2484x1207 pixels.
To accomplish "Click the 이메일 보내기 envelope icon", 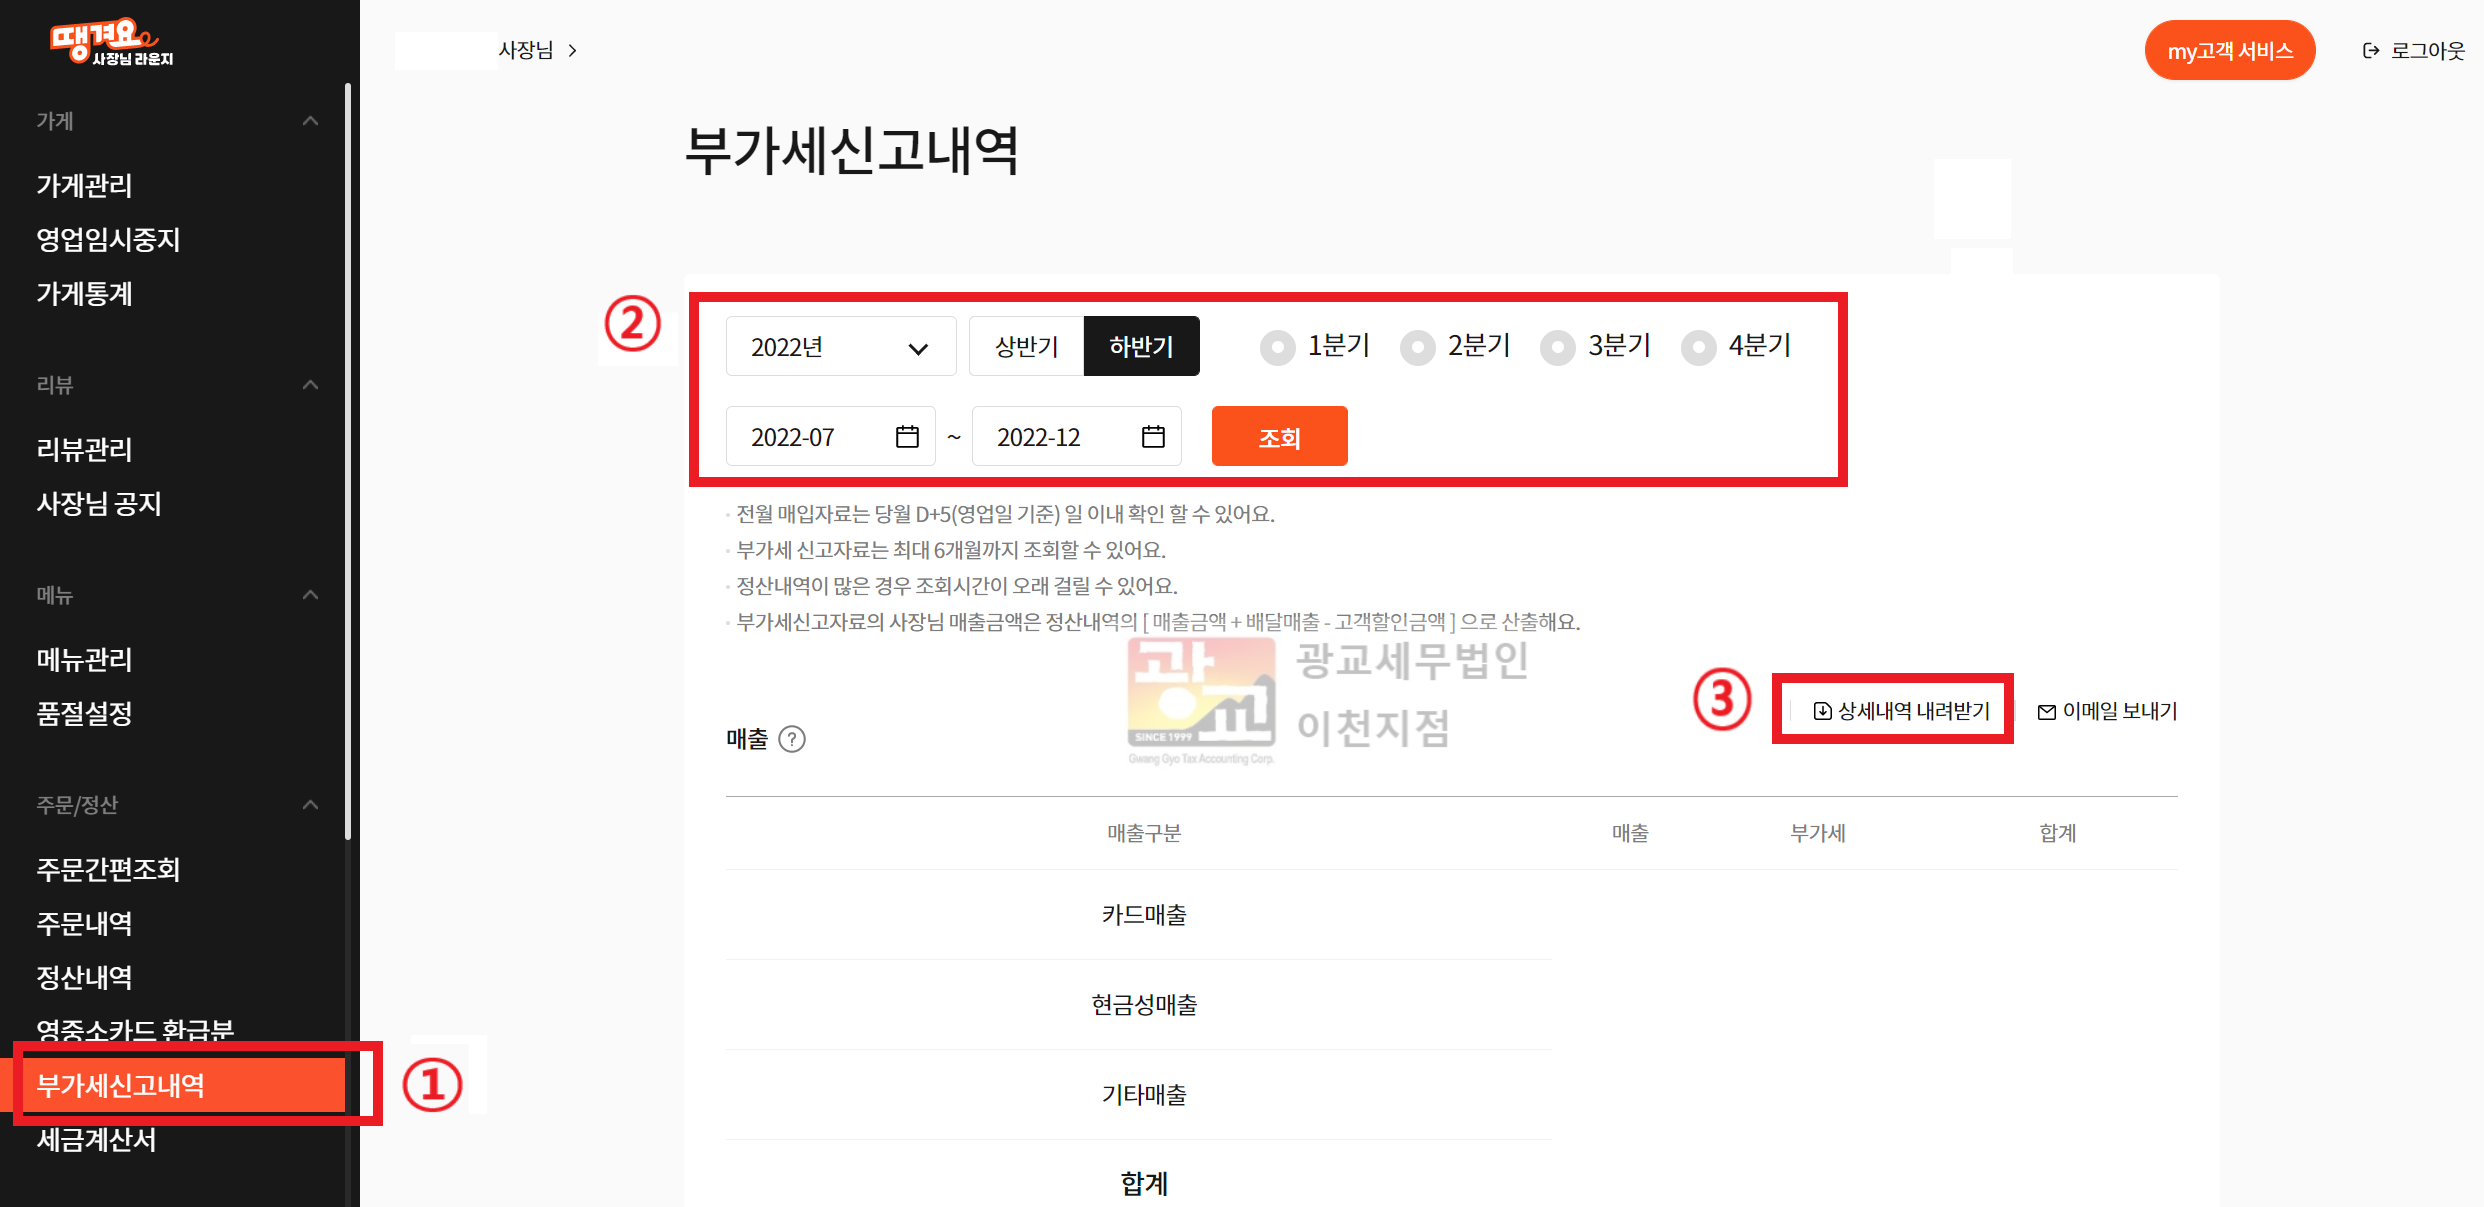I will point(2047,712).
